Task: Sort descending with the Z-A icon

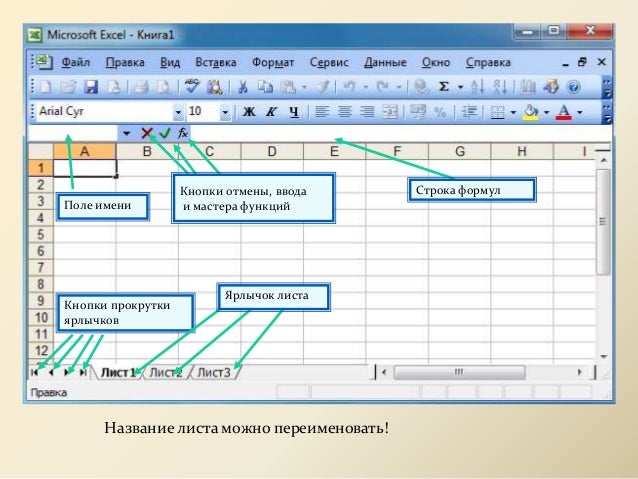Action: point(500,87)
